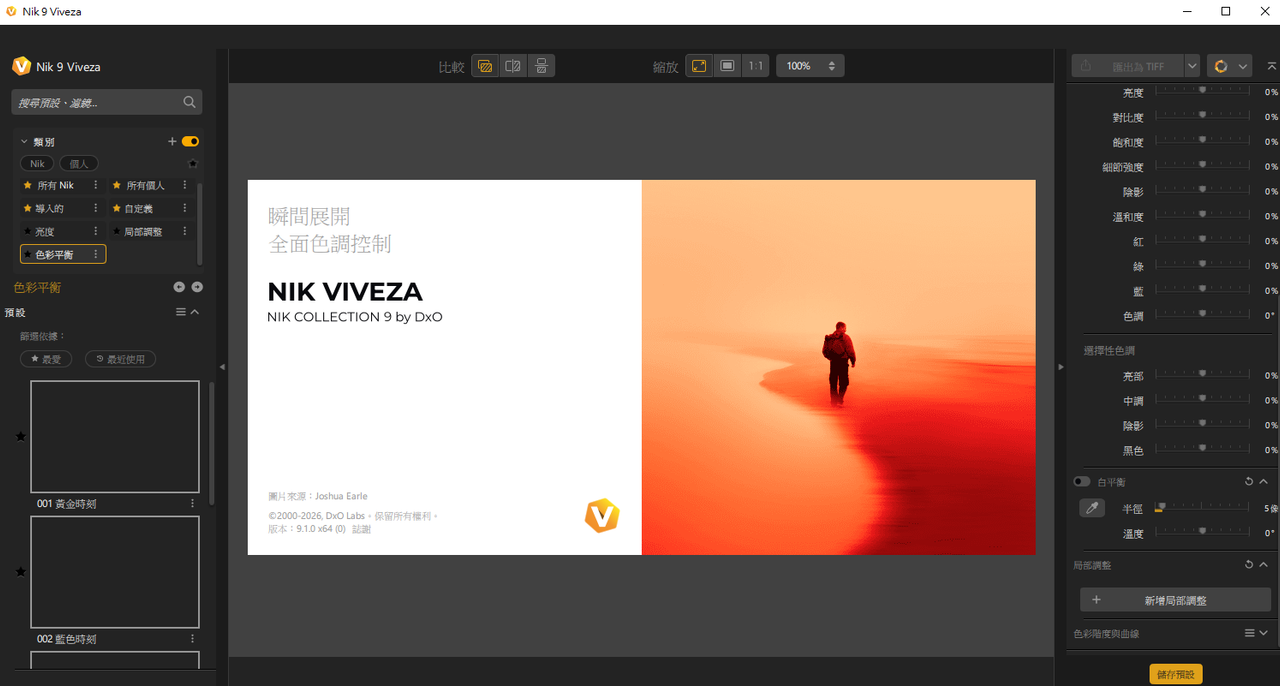Choose the 所有個人 category
This screenshot has height=686, width=1280.
pos(145,185)
